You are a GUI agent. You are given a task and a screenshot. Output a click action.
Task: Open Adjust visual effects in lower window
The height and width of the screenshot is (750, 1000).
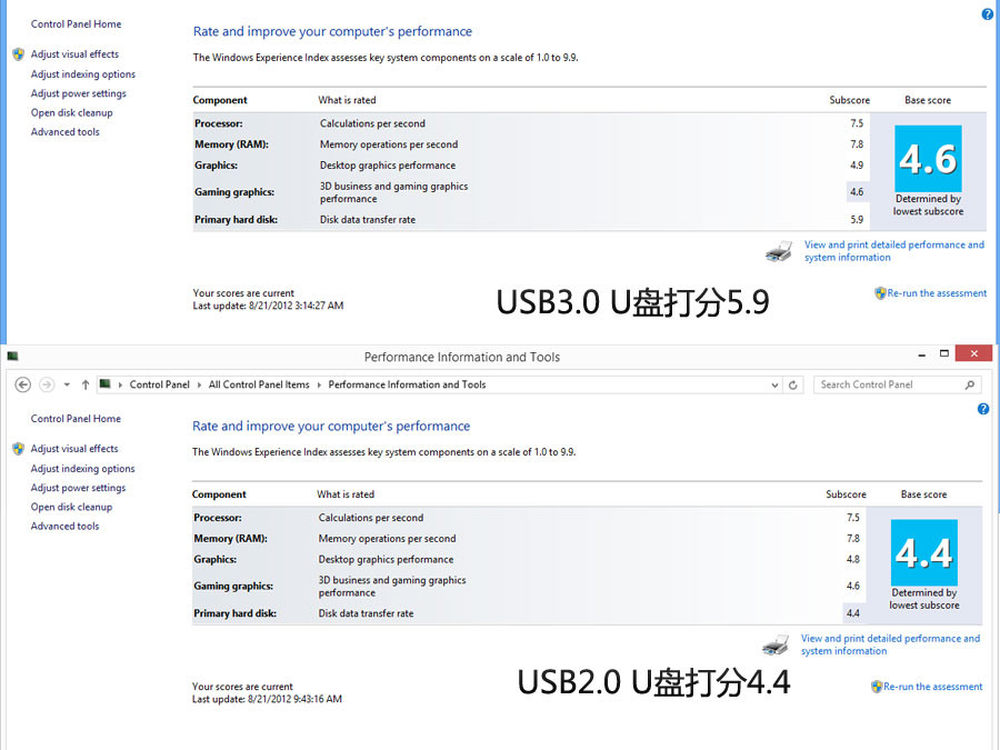tap(75, 448)
